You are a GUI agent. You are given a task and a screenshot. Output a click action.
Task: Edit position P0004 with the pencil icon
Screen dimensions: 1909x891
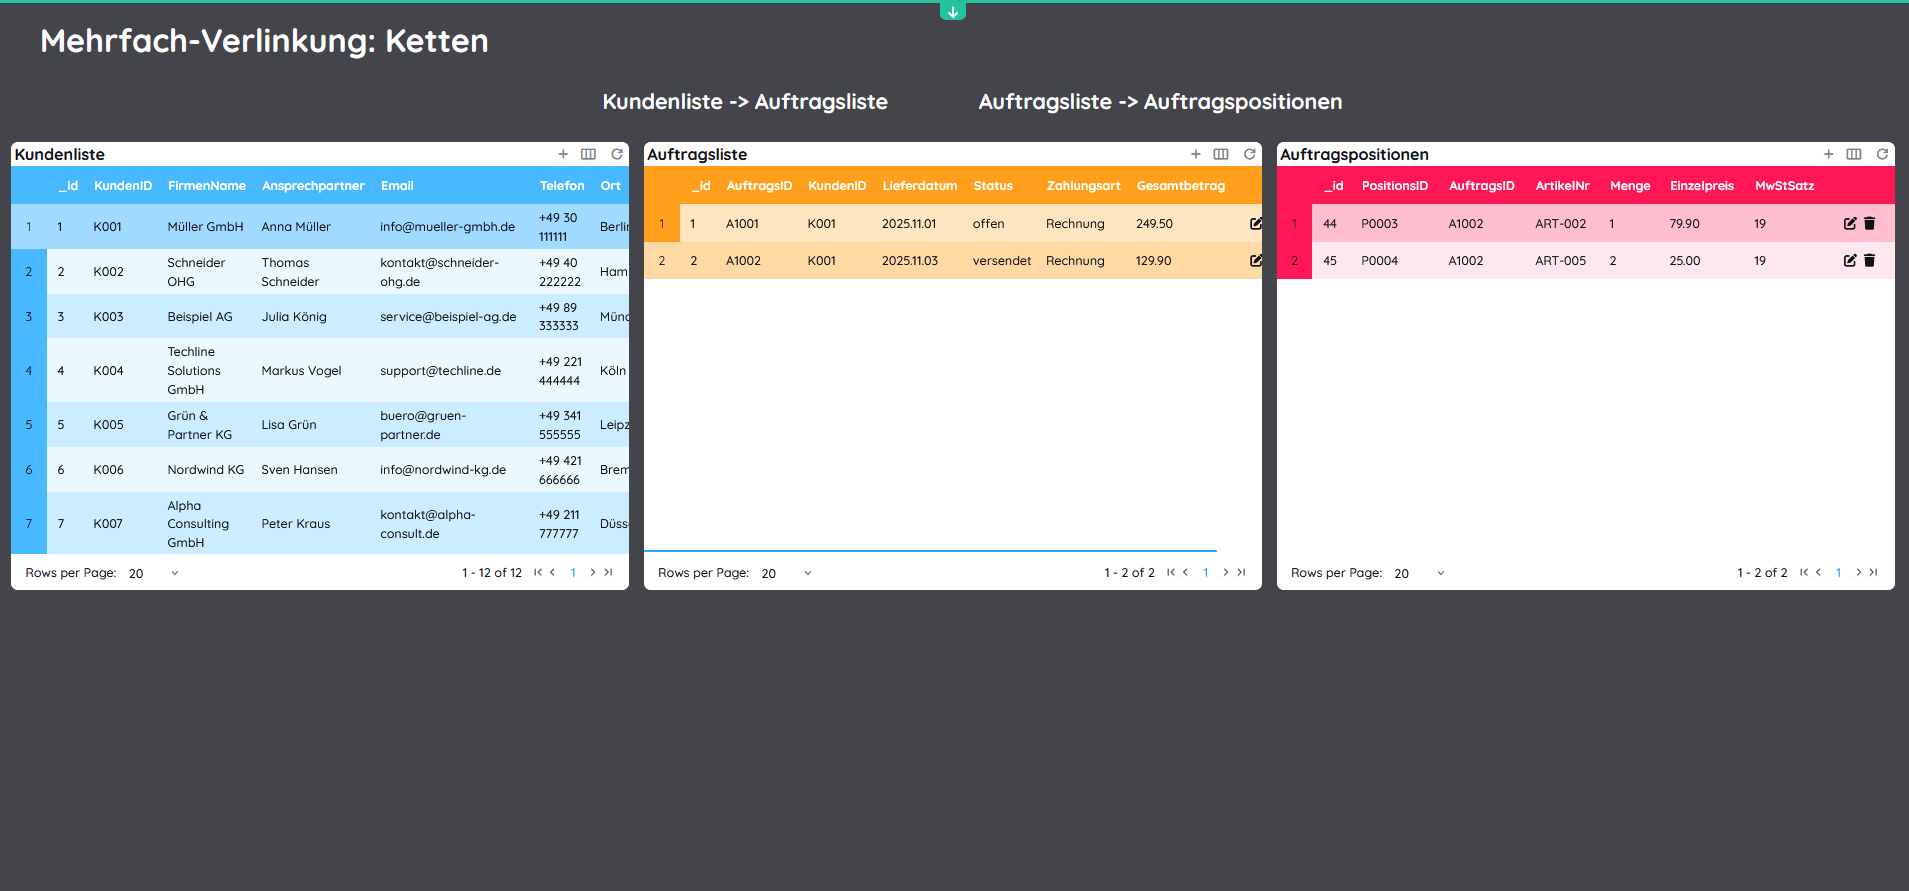point(1849,261)
